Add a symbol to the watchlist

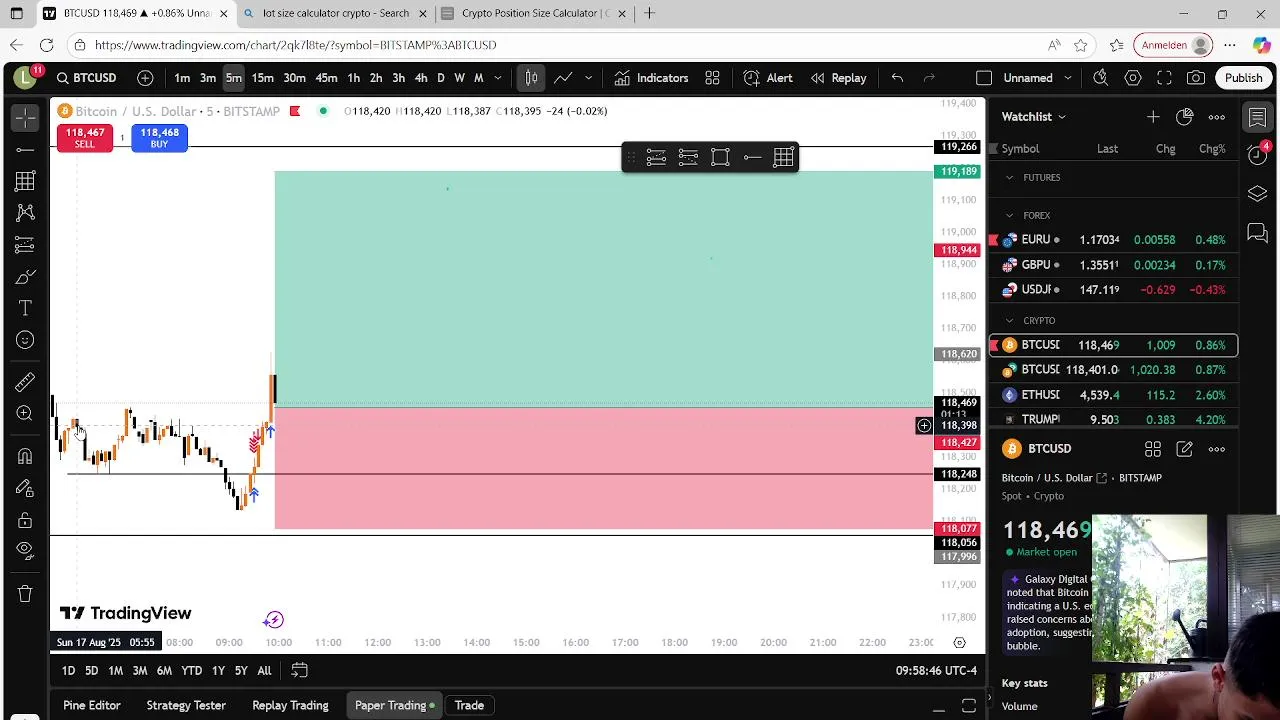click(x=1153, y=117)
